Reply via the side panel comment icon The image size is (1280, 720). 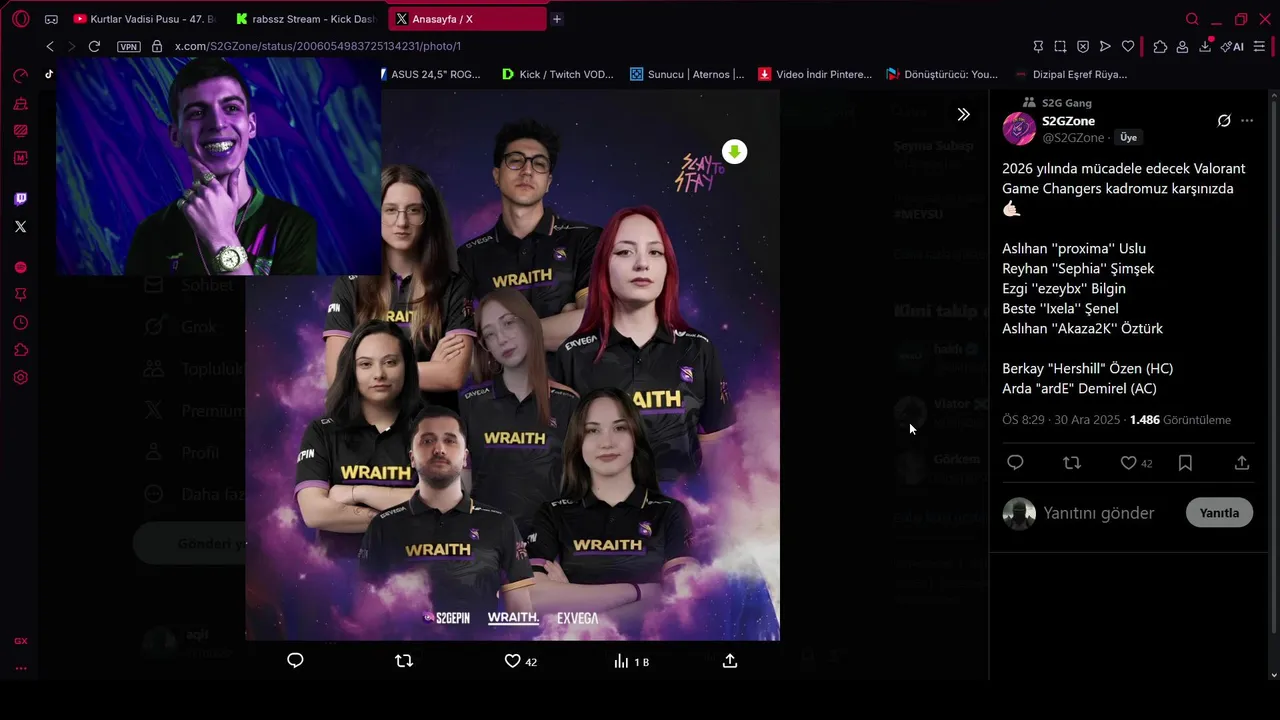tap(1015, 463)
